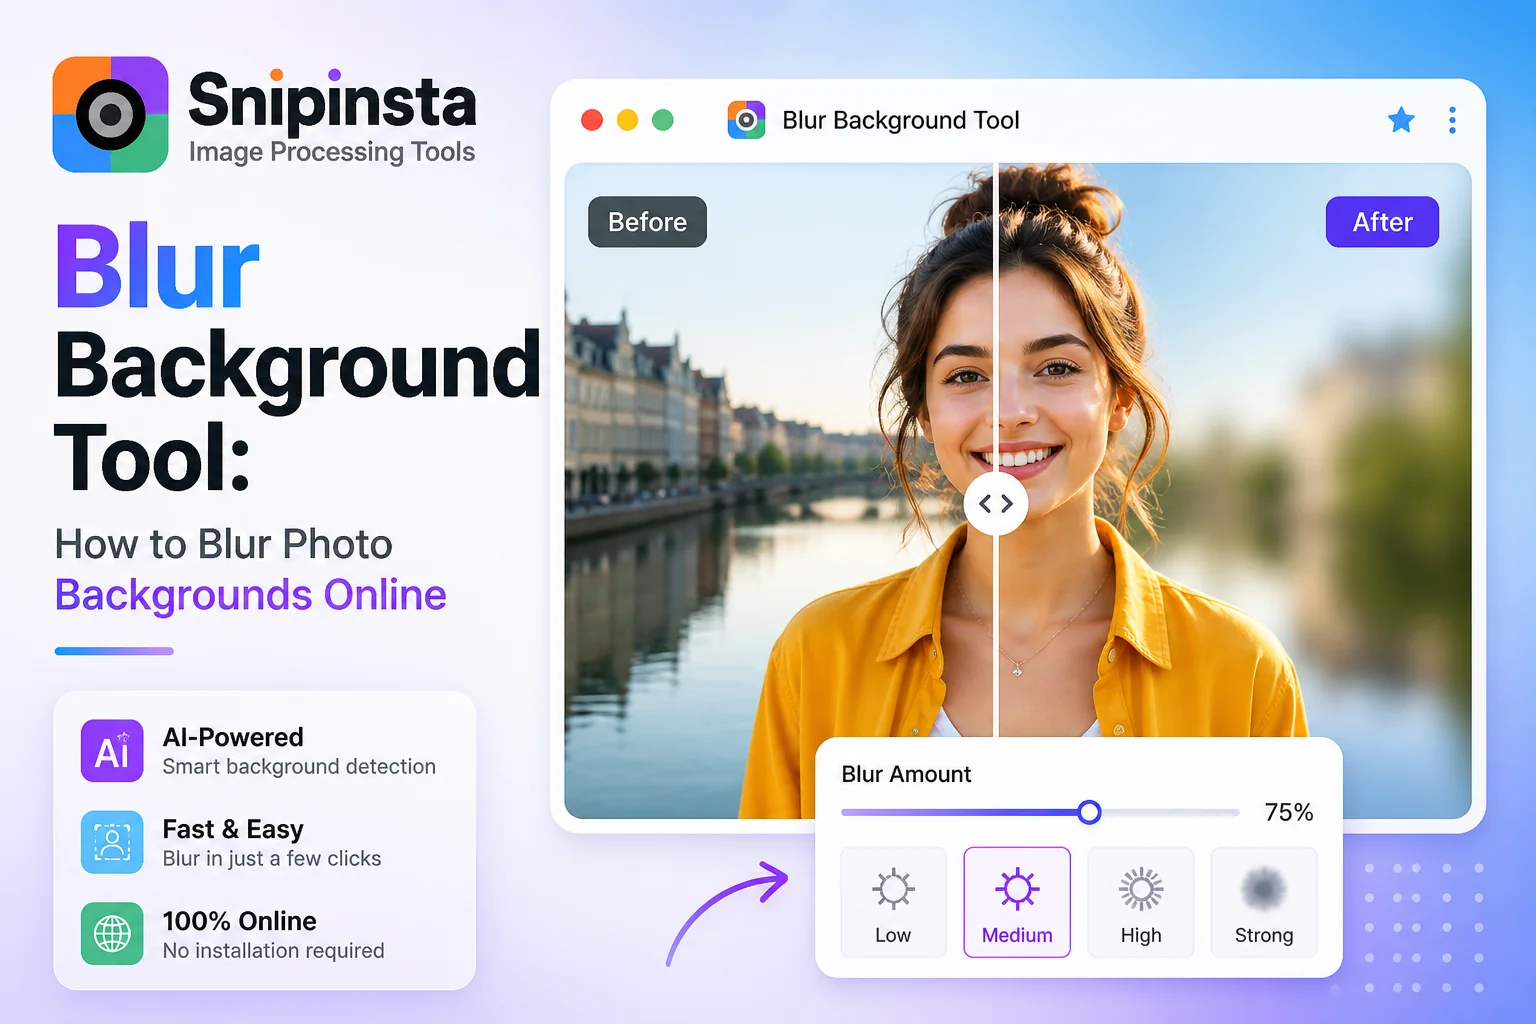Click the Blur Background Tool window title
This screenshot has height=1024, width=1536.
(900, 121)
